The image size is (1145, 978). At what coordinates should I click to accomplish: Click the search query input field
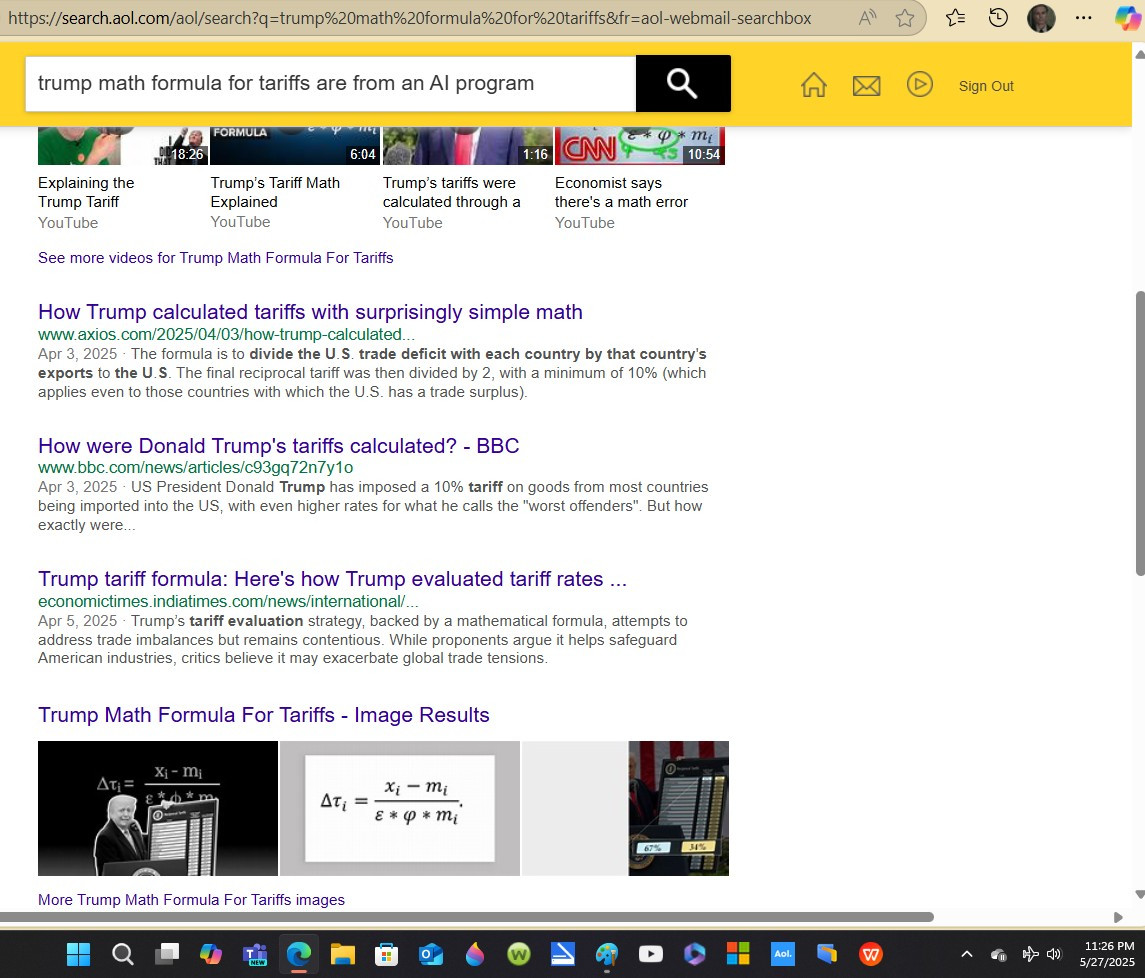click(330, 83)
